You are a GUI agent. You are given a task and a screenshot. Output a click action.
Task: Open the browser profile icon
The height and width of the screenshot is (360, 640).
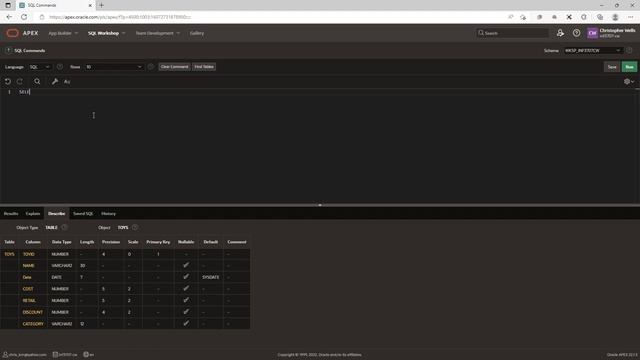tap(615, 17)
